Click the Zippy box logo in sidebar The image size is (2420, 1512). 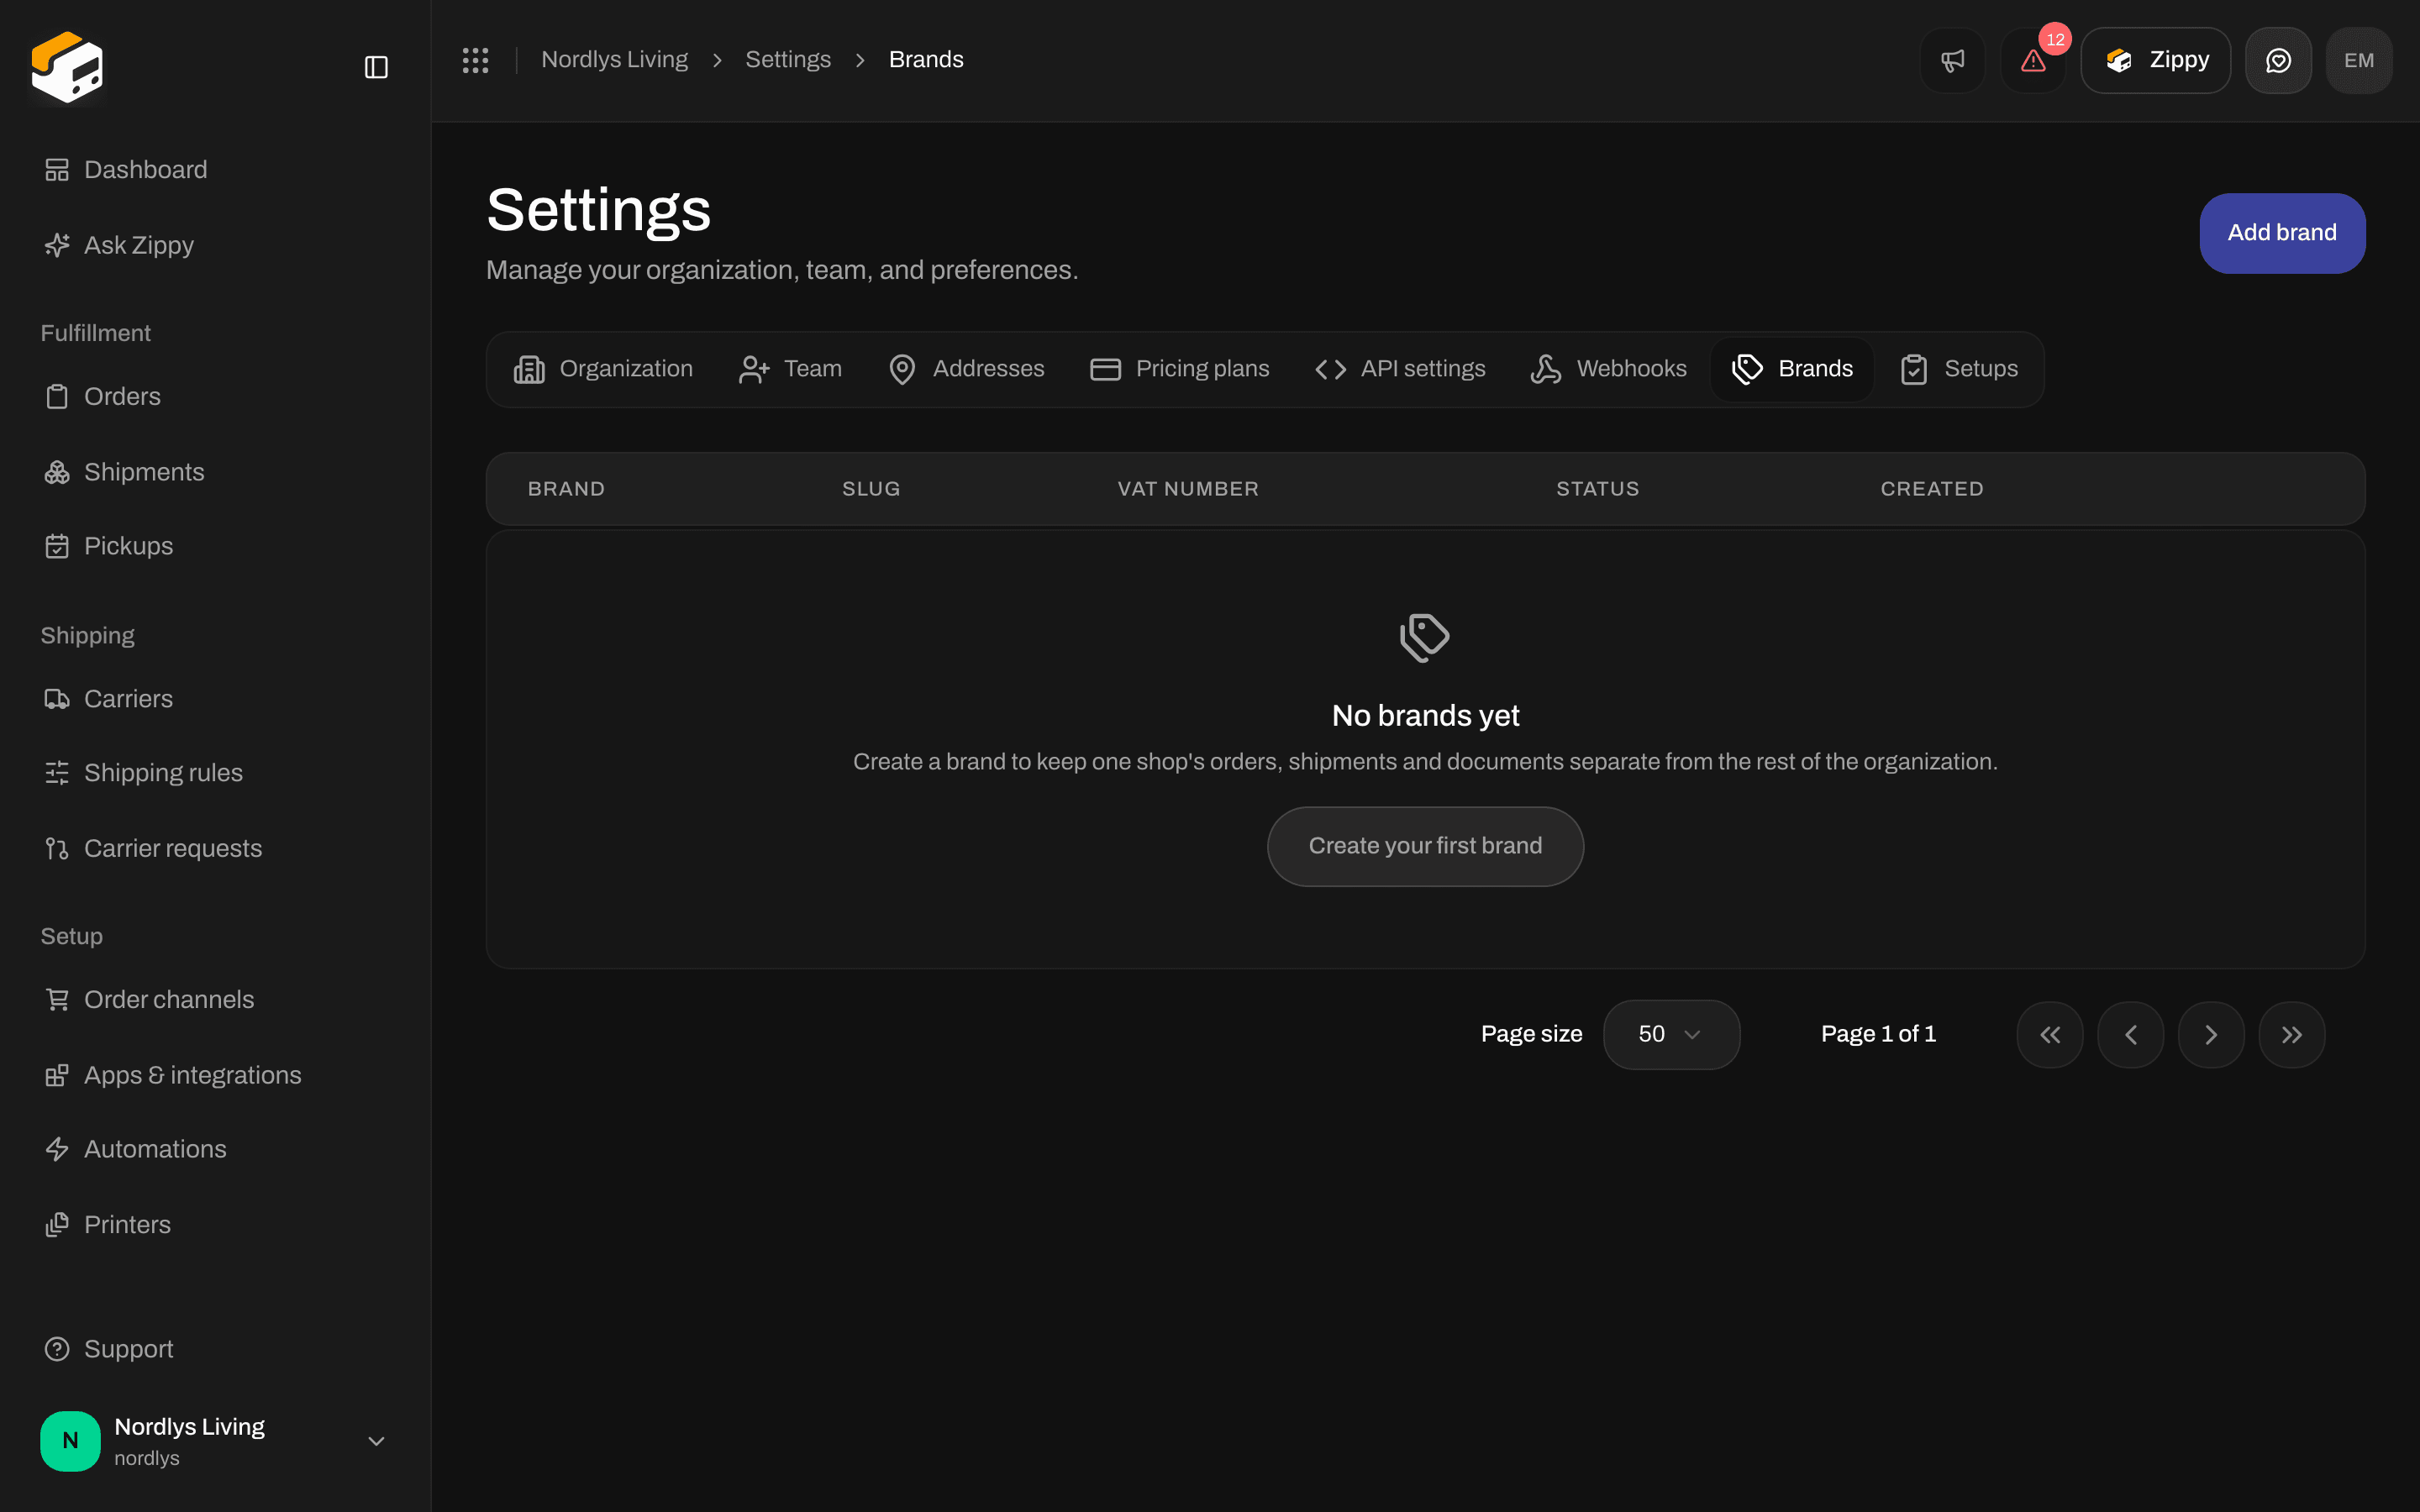[x=67, y=67]
